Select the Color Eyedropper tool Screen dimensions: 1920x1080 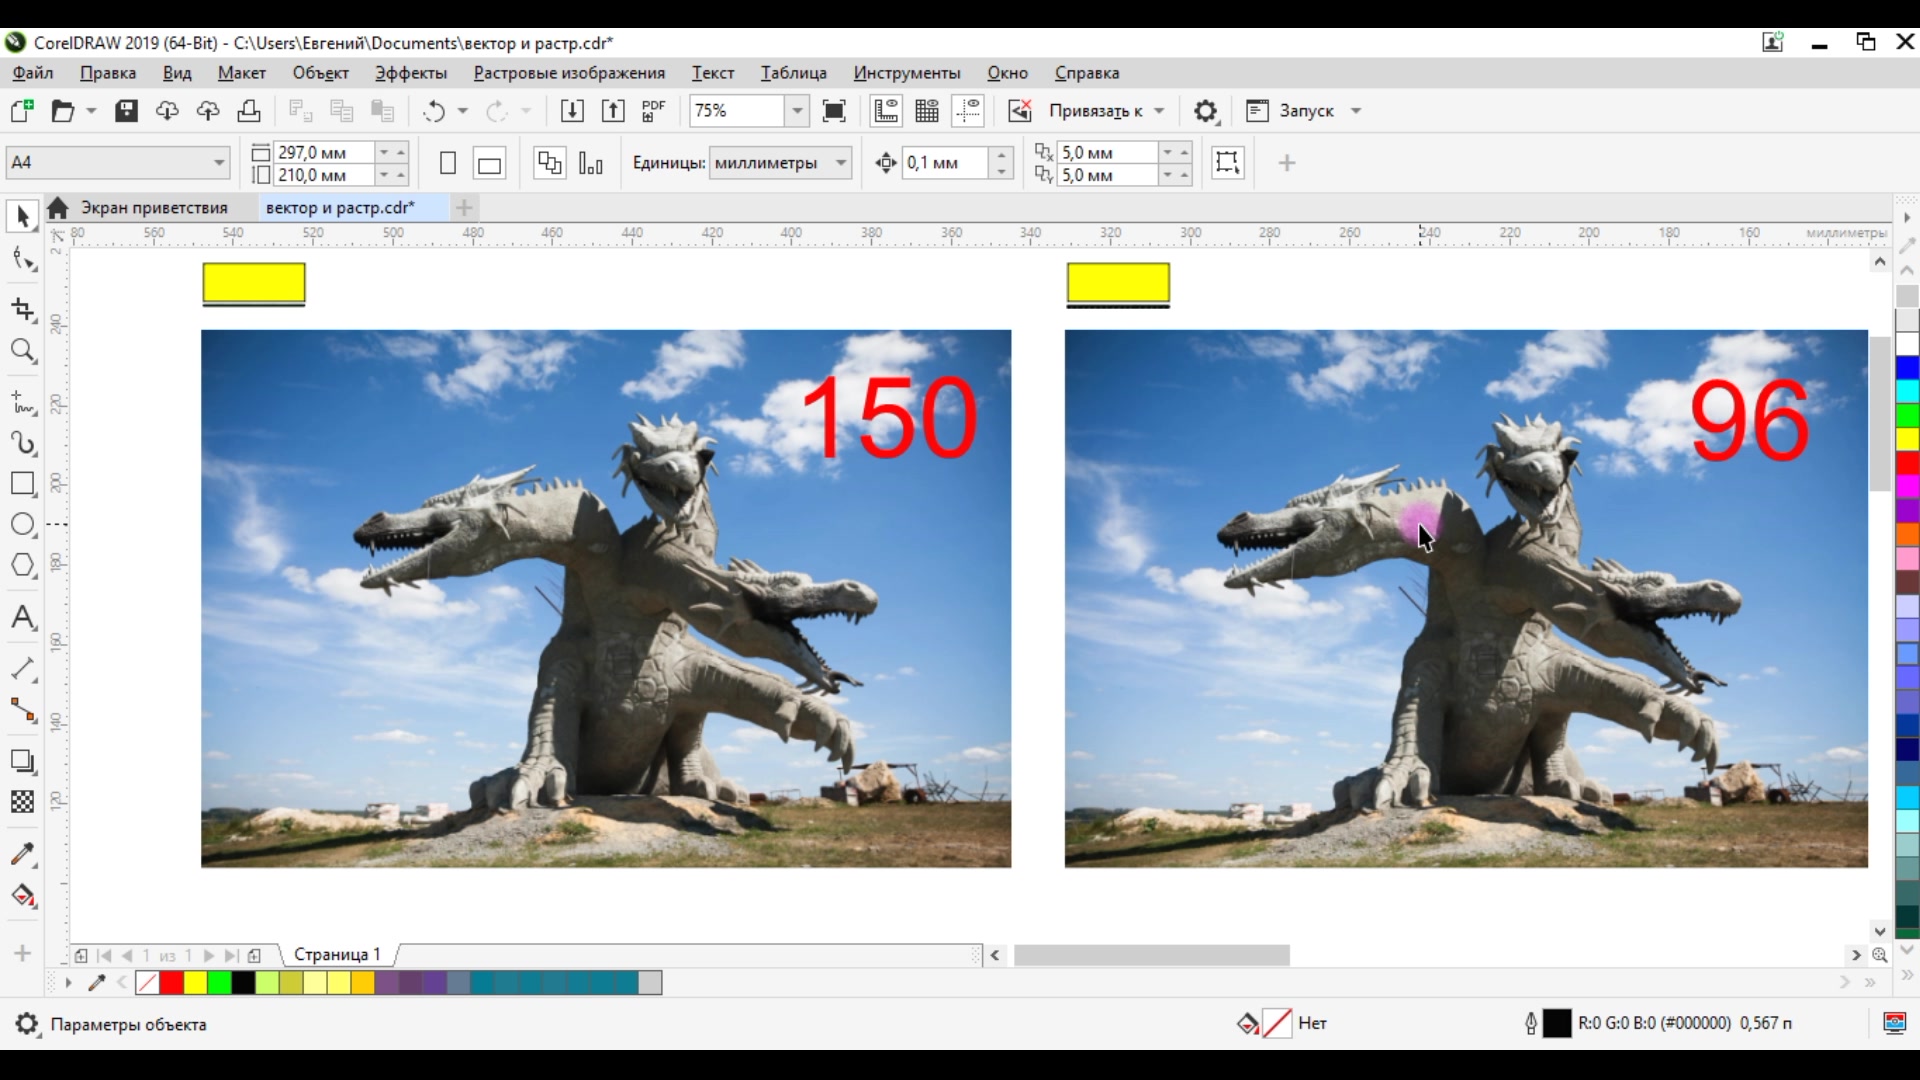23,854
